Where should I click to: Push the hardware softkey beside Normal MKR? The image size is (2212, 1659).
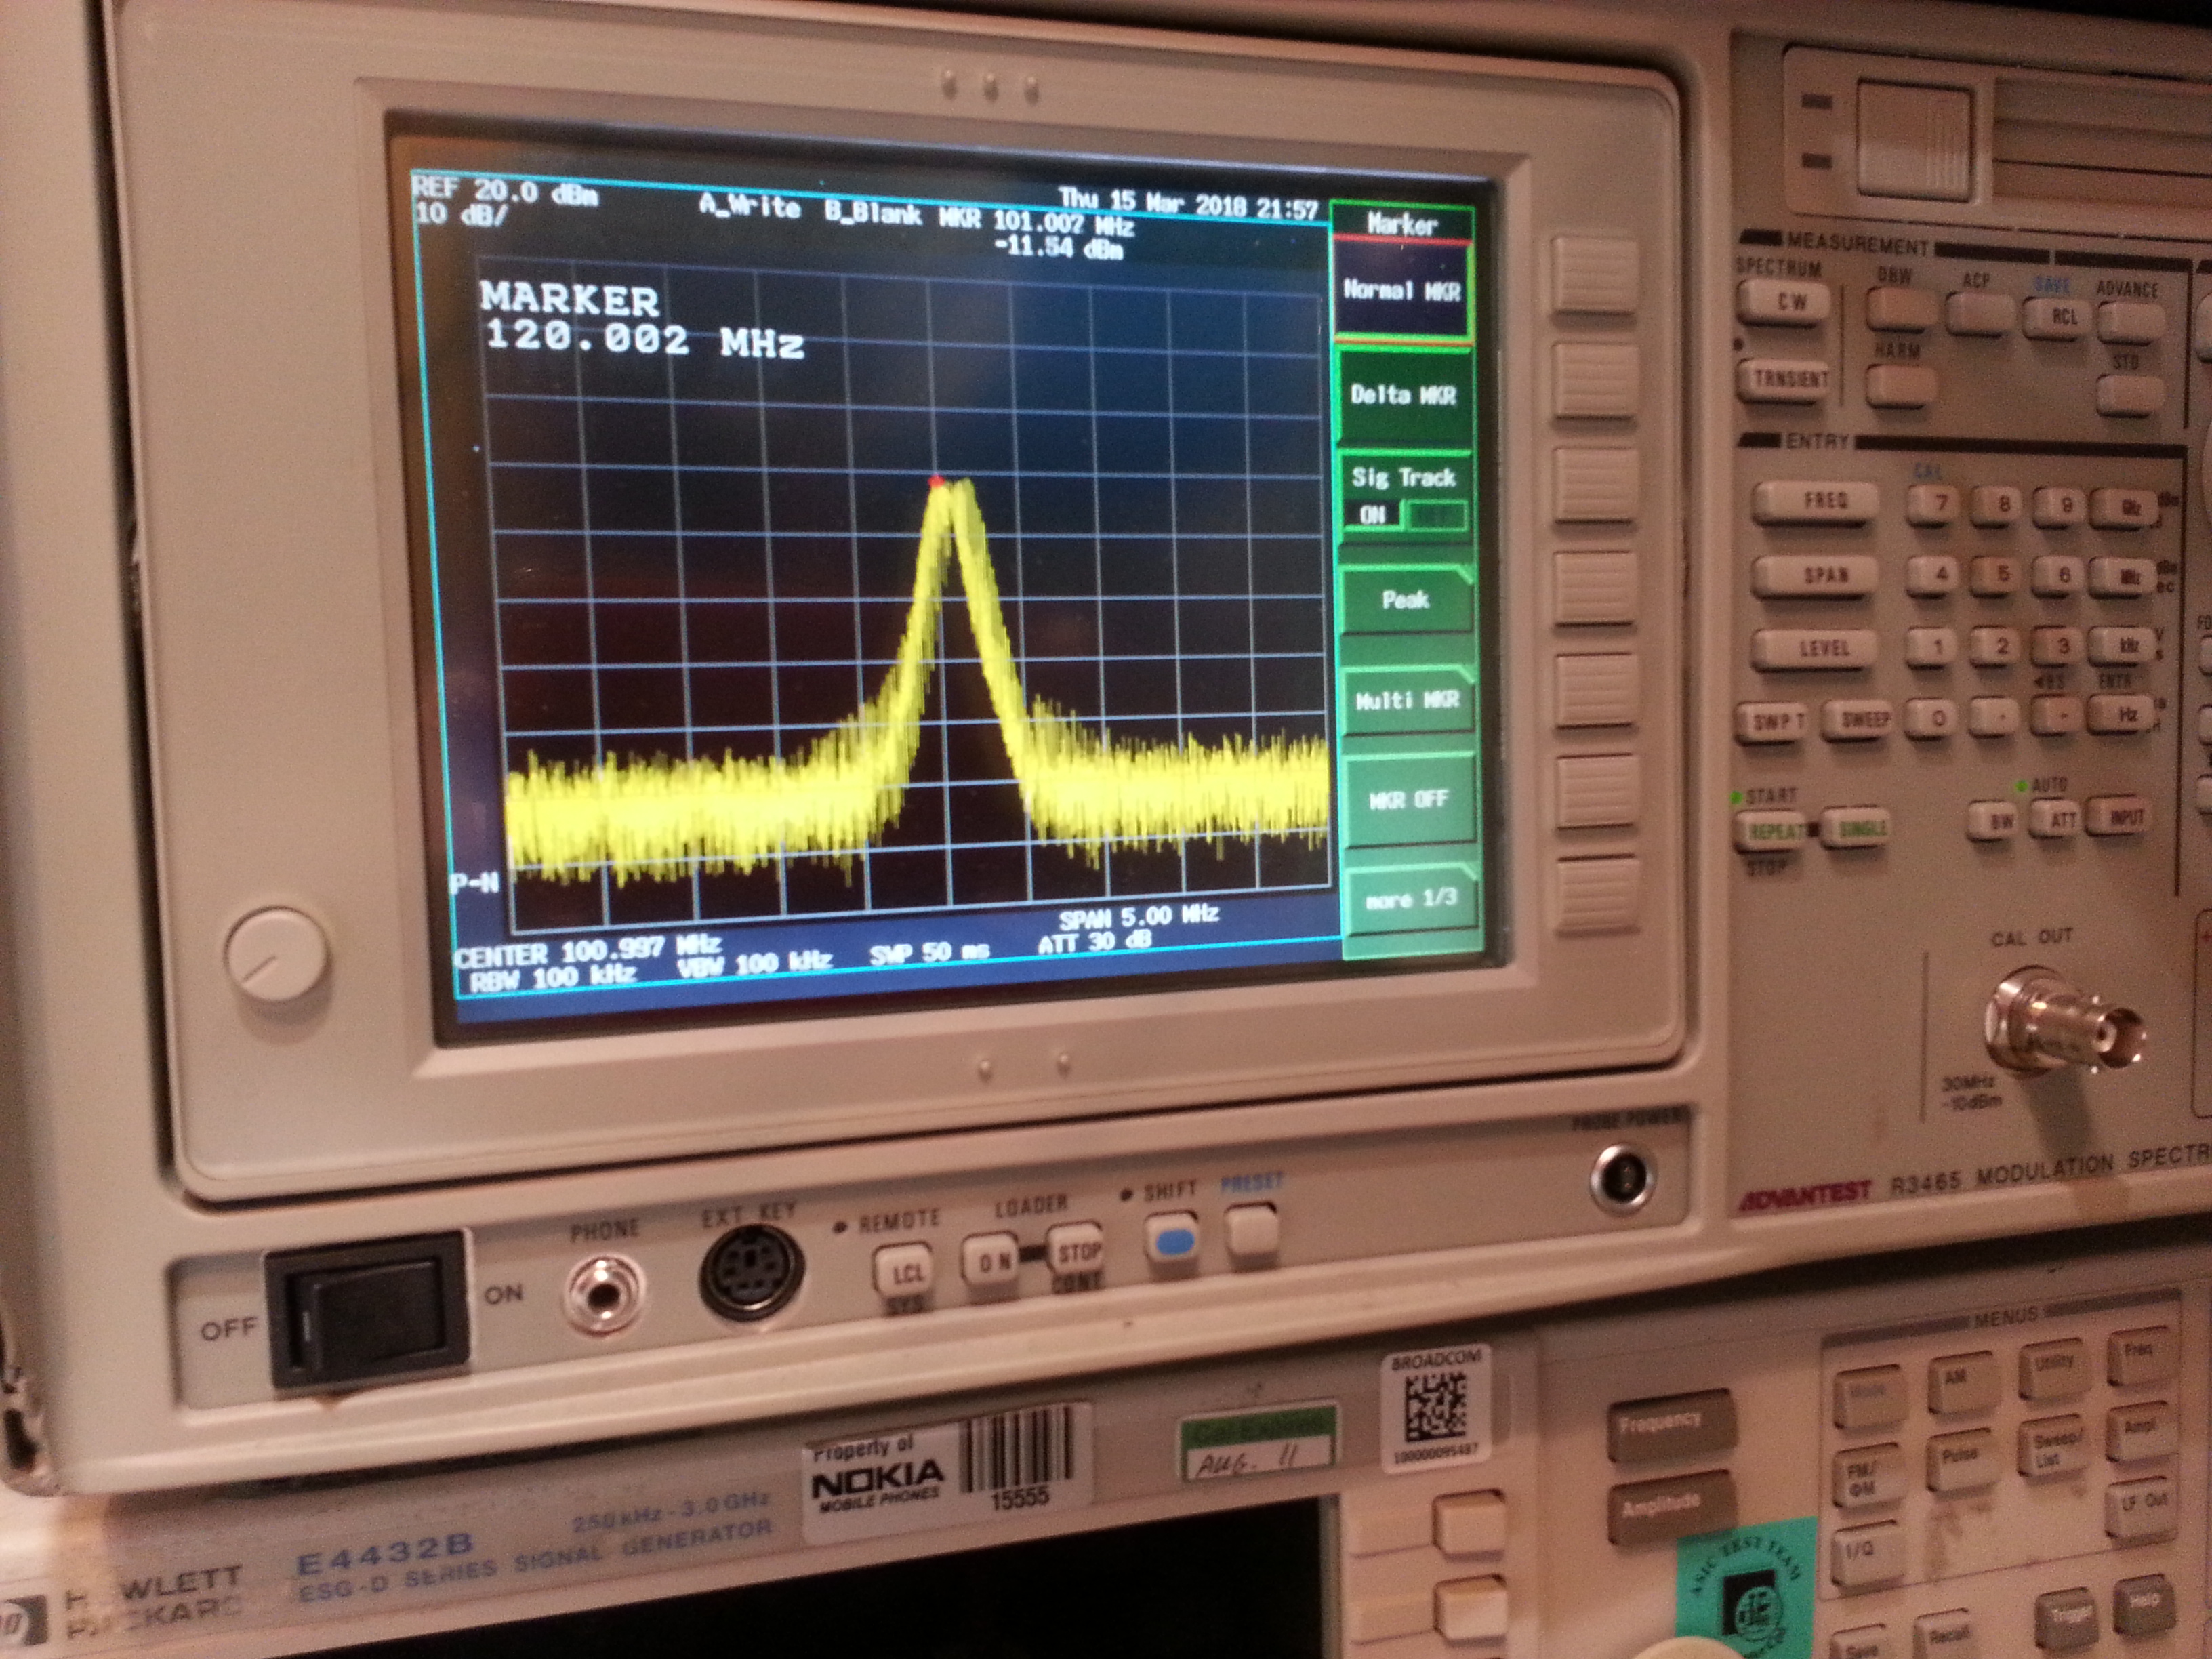coord(1595,275)
